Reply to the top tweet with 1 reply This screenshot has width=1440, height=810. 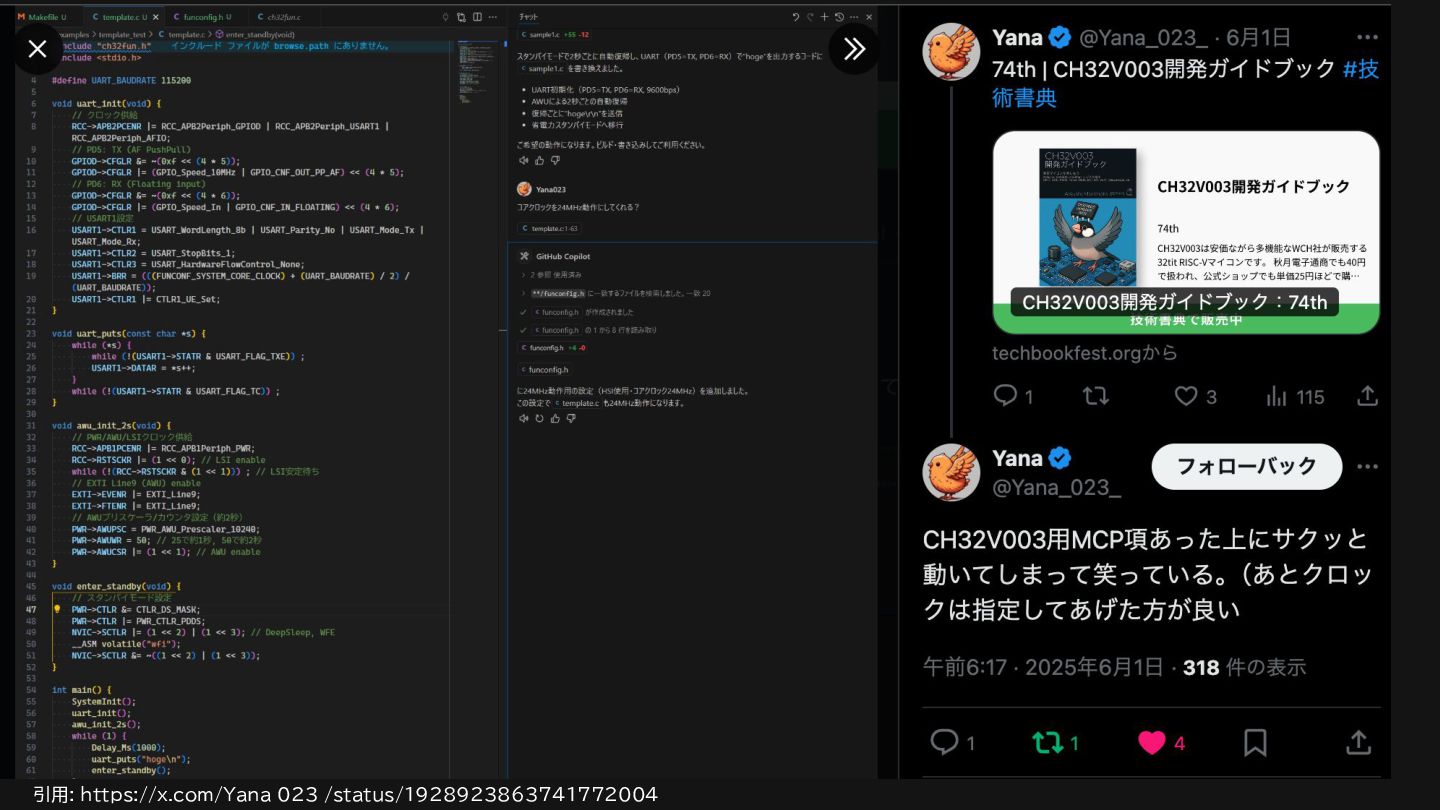pyautogui.click(x=1012, y=396)
